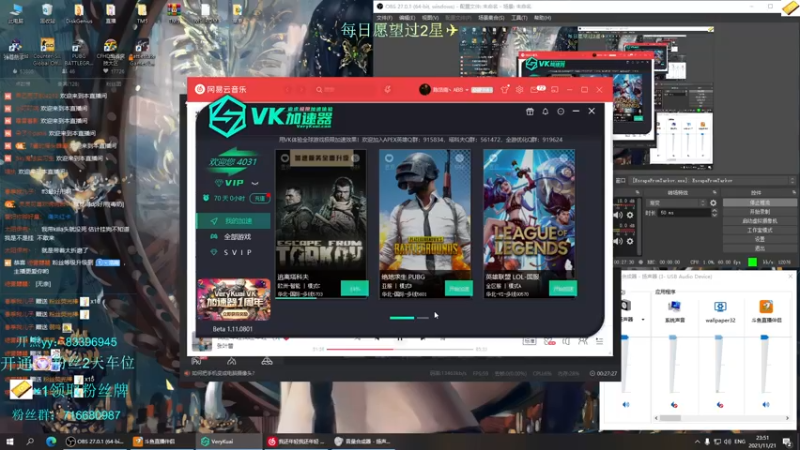Click the green accelerate button on LOL card
This screenshot has width=800, height=450.
coord(563,289)
